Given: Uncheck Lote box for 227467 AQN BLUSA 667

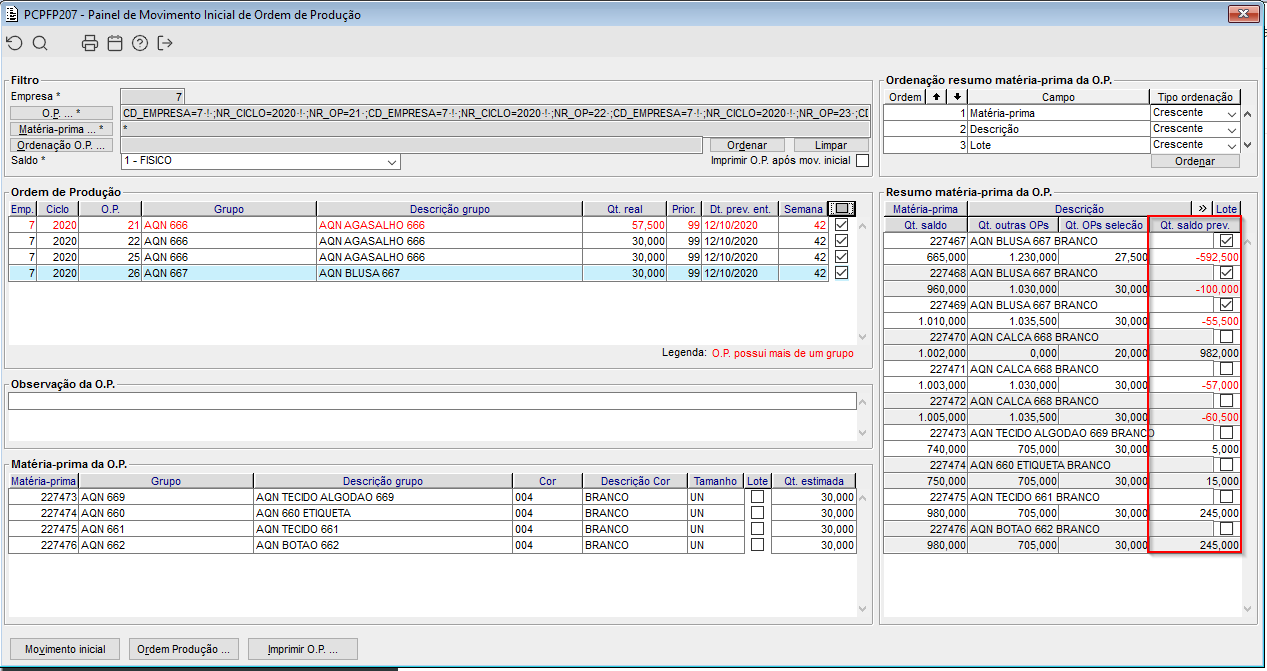Looking at the screenshot, I should [1226, 241].
